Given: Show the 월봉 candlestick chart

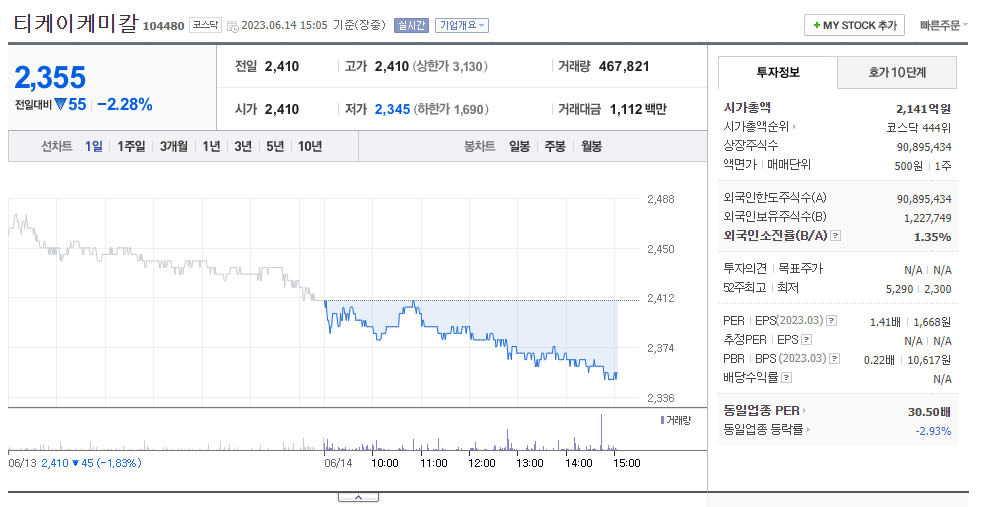Looking at the screenshot, I should tap(591, 146).
